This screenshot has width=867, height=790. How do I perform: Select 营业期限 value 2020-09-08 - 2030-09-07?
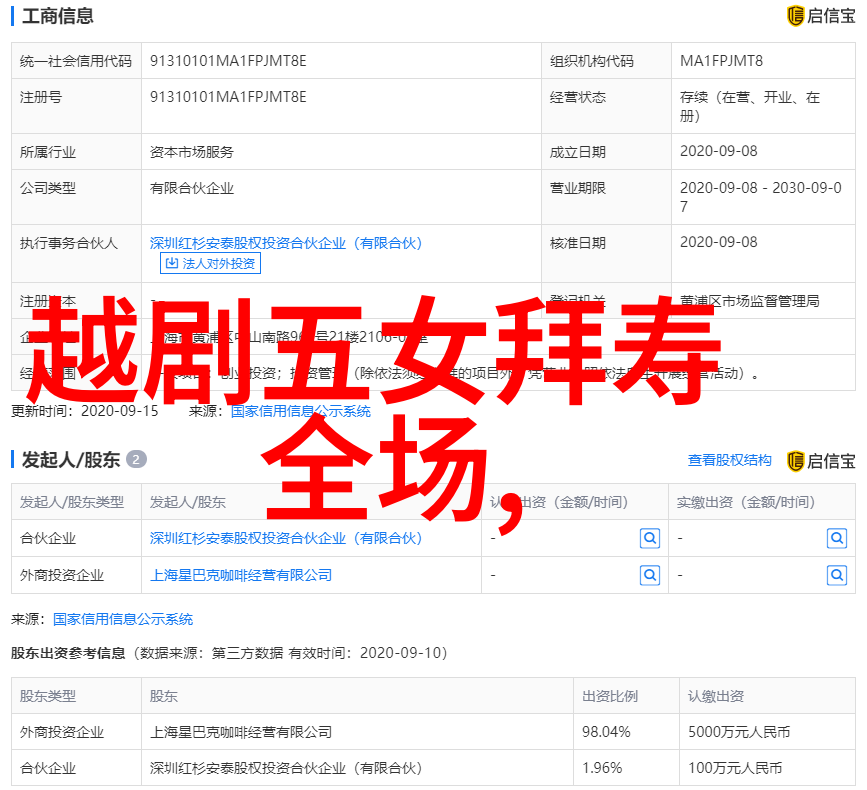click(x=760, y=197)
